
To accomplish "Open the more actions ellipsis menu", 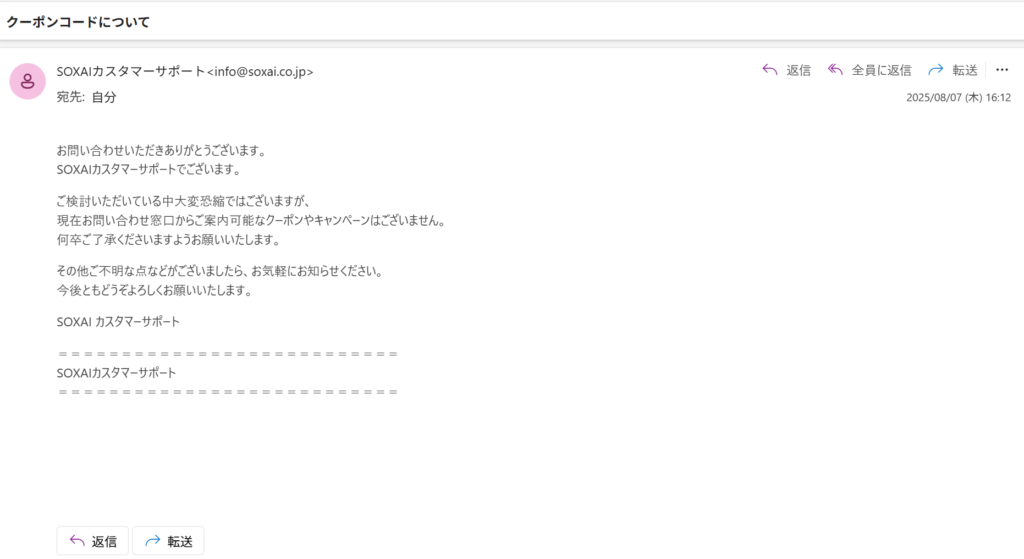I will (x=1002, y=70).
